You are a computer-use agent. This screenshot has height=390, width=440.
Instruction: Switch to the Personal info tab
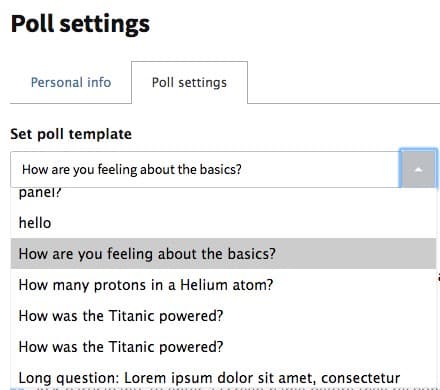point(71,82)
